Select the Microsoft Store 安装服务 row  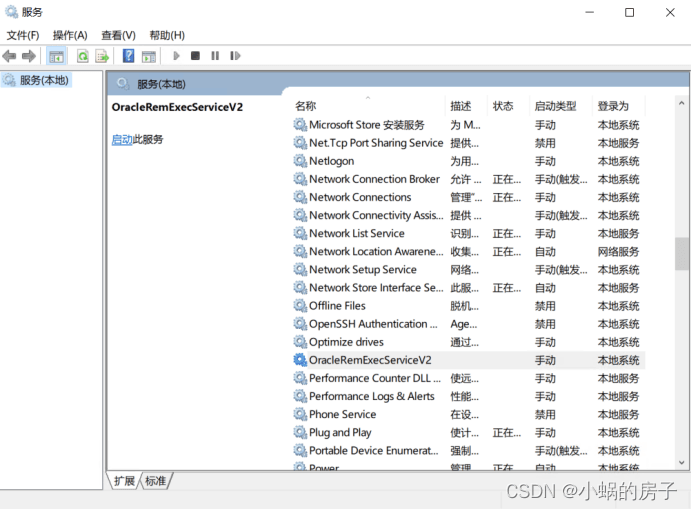(468, 125)
